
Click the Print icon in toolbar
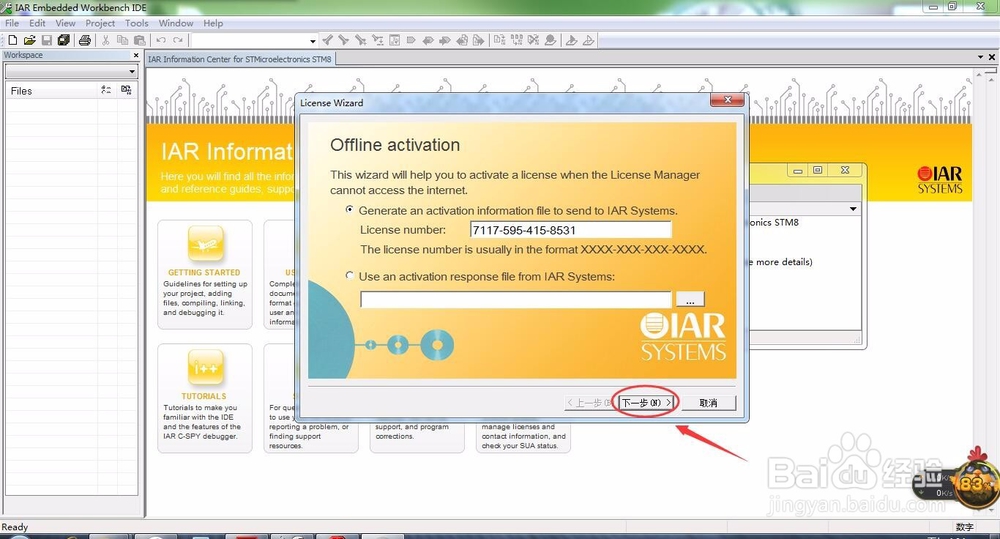84,40
